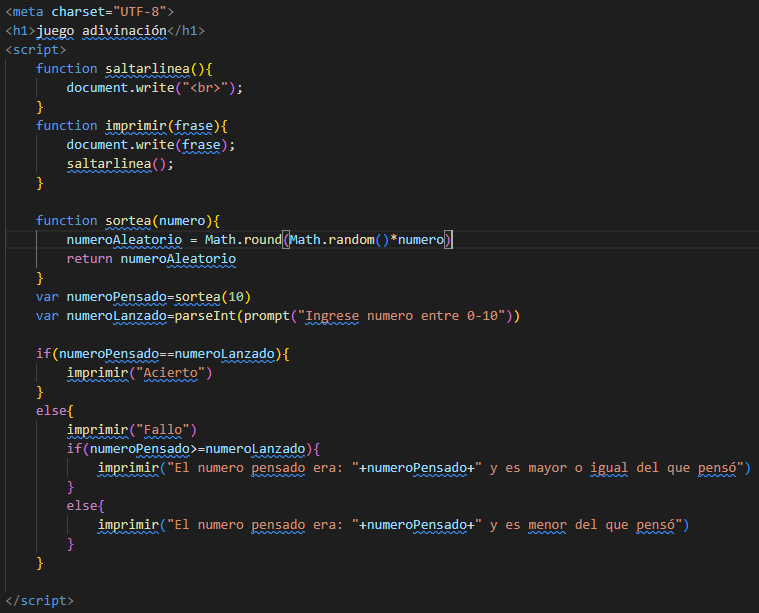Click the "Fallo" string
This screenshot has height=613, width=759.
tap(163, 430)
